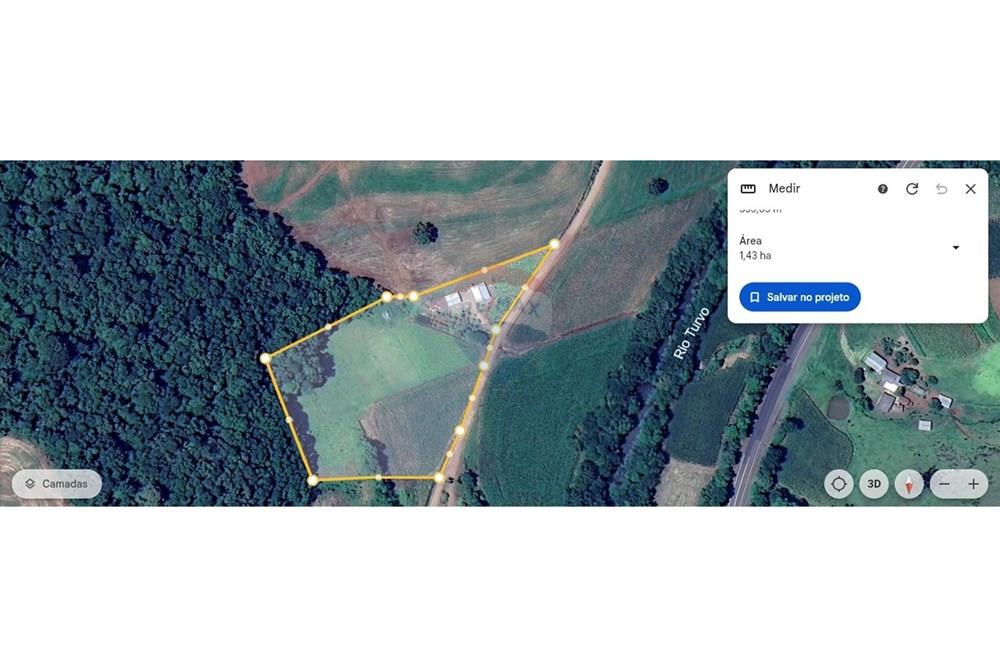Click the Rio Turvo map label
The image size is (1000, 667).
point(691,333)
